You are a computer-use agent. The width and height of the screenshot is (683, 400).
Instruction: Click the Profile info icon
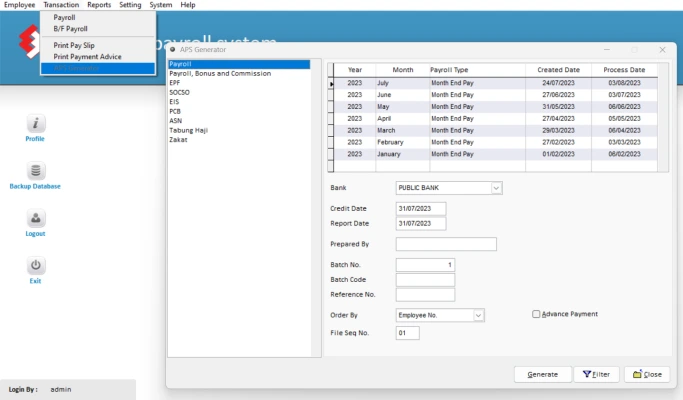click(35, 123)
